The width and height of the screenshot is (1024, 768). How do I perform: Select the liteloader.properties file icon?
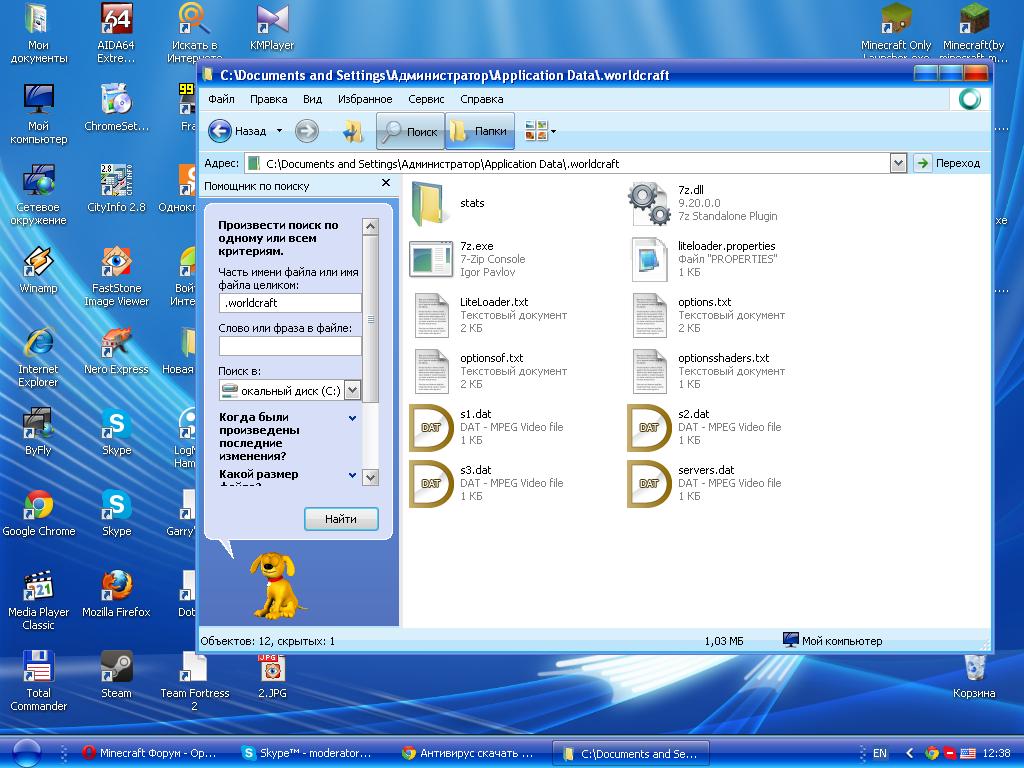click(x=649, y=259)
